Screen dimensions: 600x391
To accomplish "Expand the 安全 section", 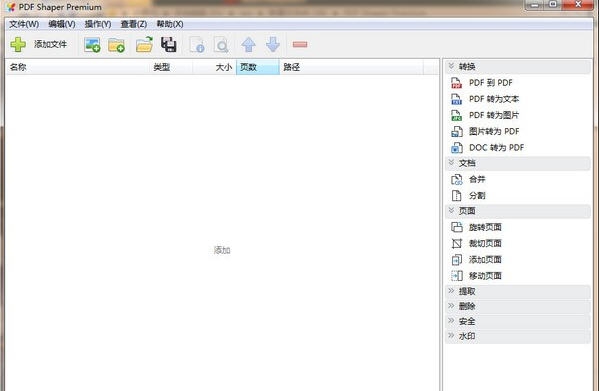I will (x=518, y=322).
